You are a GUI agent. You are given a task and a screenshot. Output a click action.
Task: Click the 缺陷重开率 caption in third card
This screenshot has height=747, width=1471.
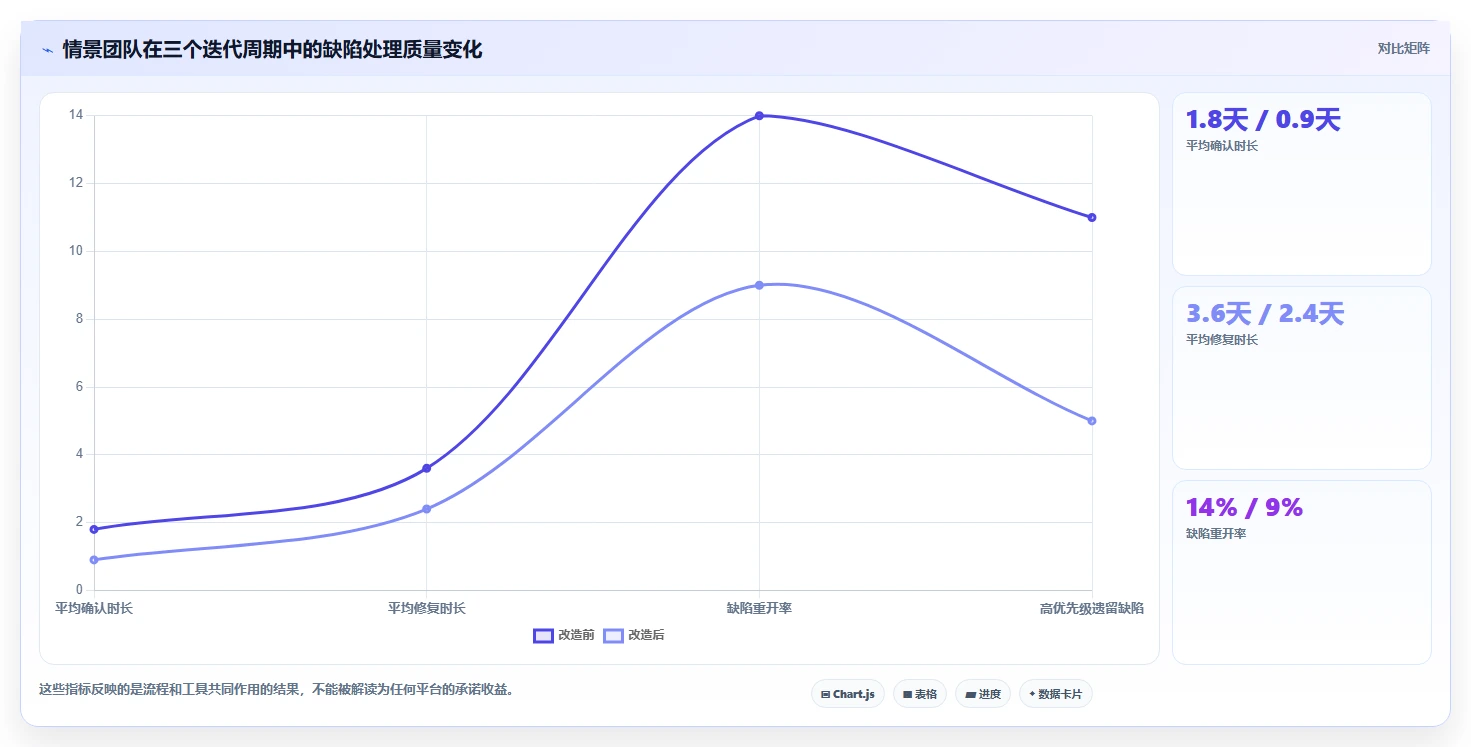point(1216,534)
